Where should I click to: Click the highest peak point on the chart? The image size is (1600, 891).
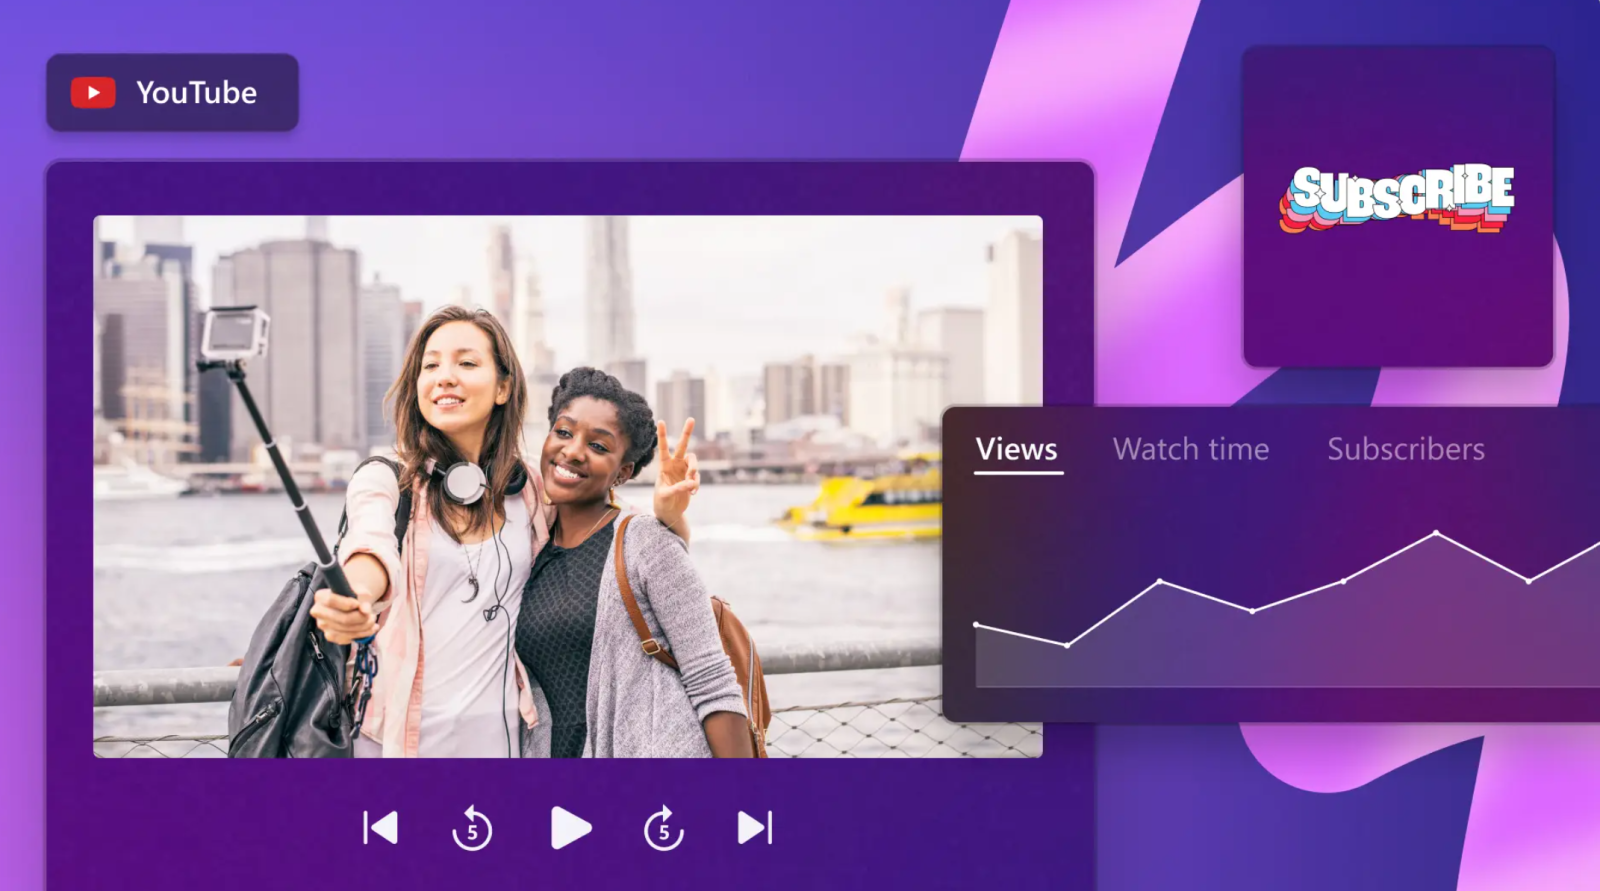[1436, 533]
